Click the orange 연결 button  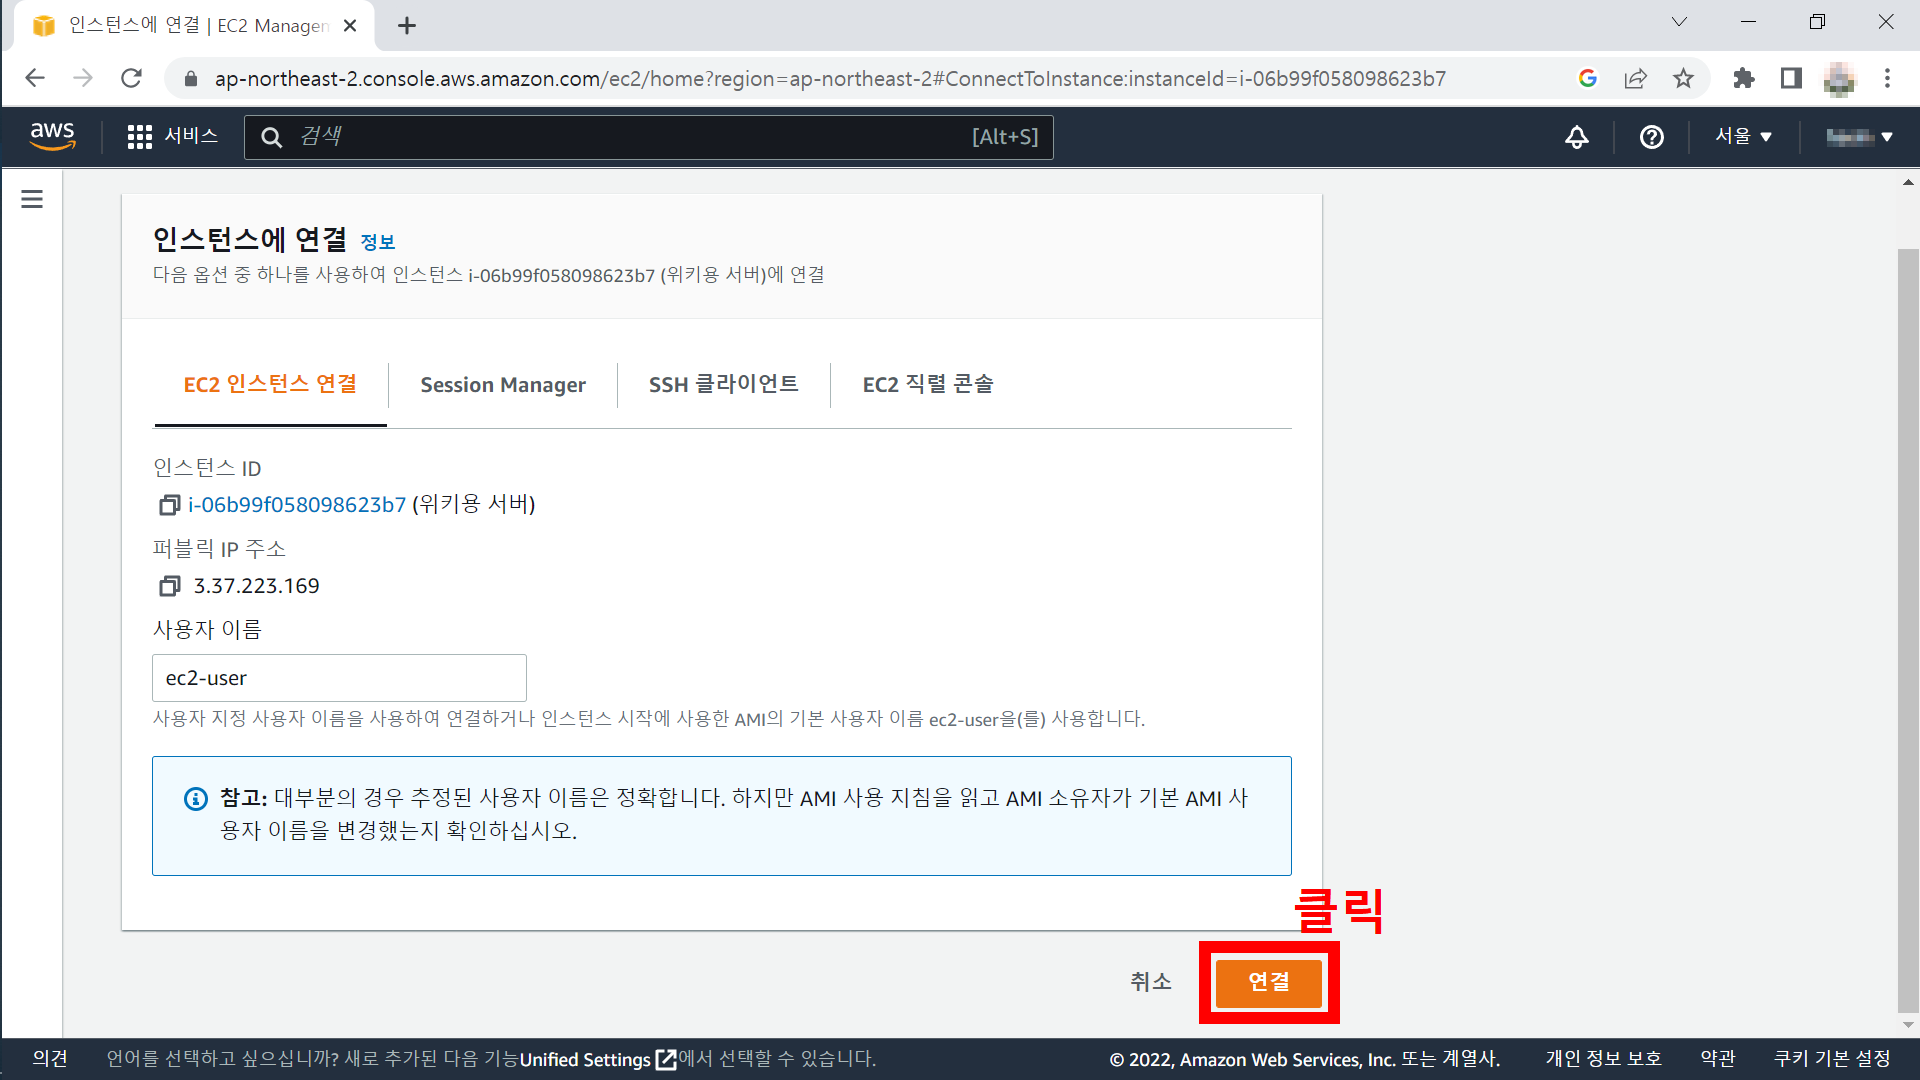1268,982
